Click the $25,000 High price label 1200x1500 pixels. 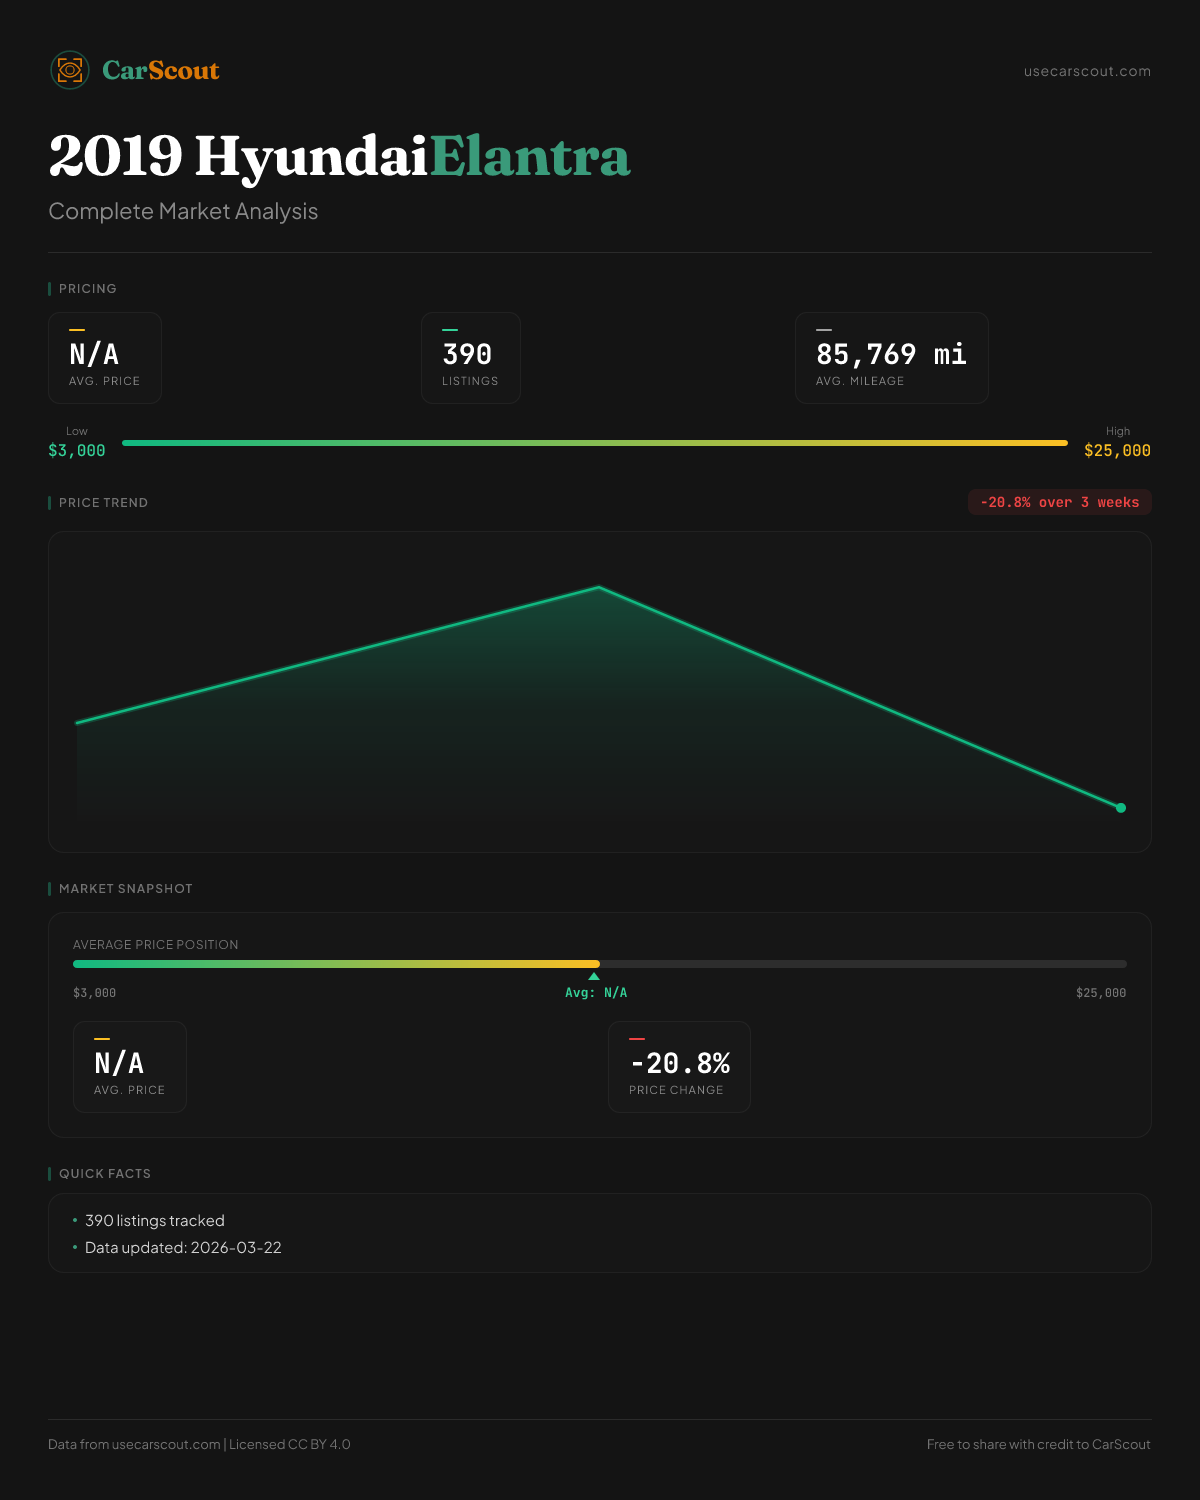tap(1117, 450)
